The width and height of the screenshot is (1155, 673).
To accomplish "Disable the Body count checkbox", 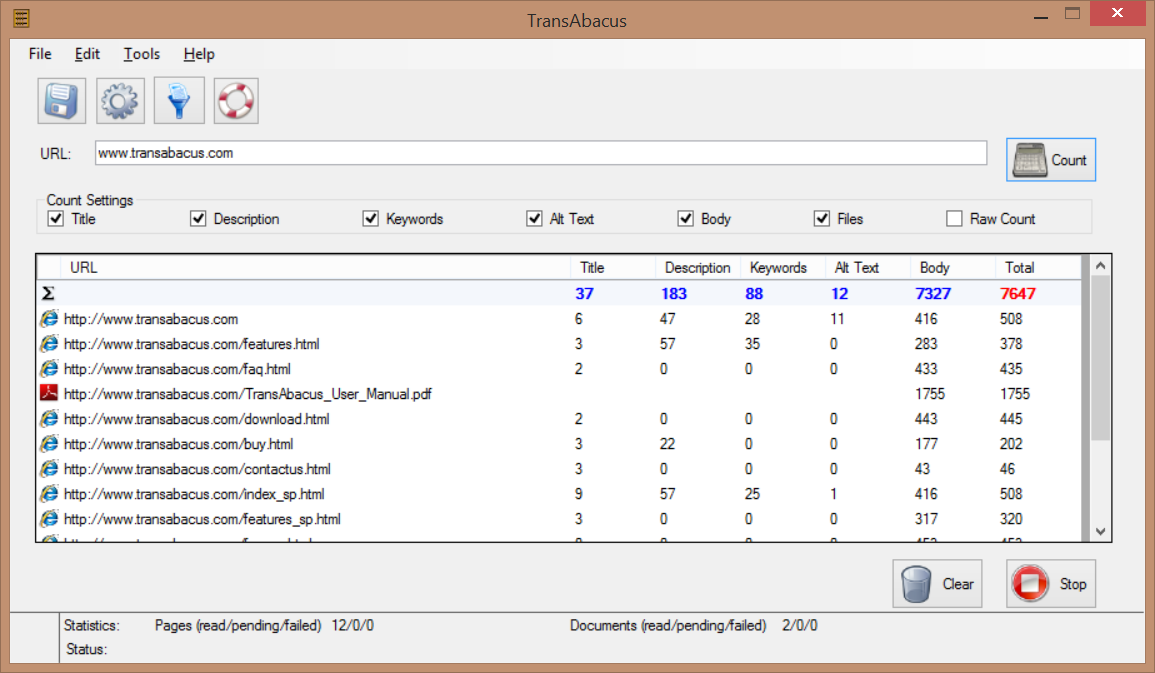I will pos(686,219).
